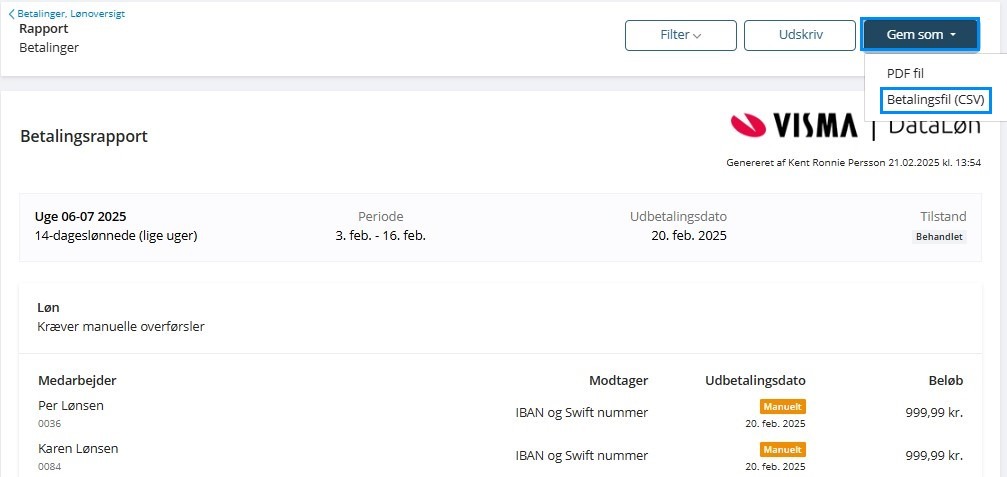
Task: Select employee Per Lønsen
Action: [71, 406]
